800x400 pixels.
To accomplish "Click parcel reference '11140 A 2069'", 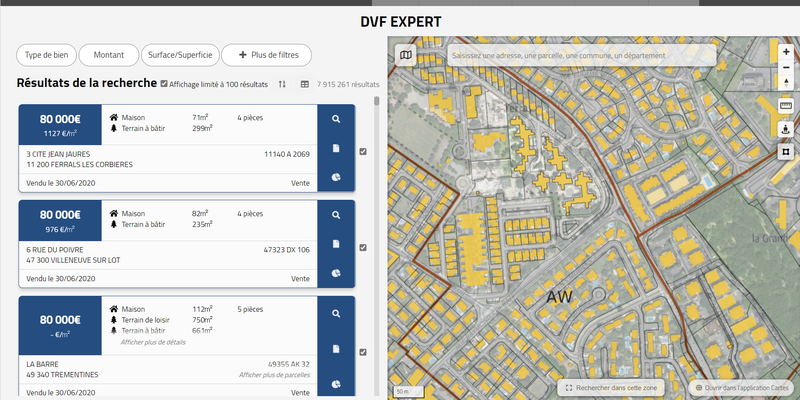I will point(287,154).
